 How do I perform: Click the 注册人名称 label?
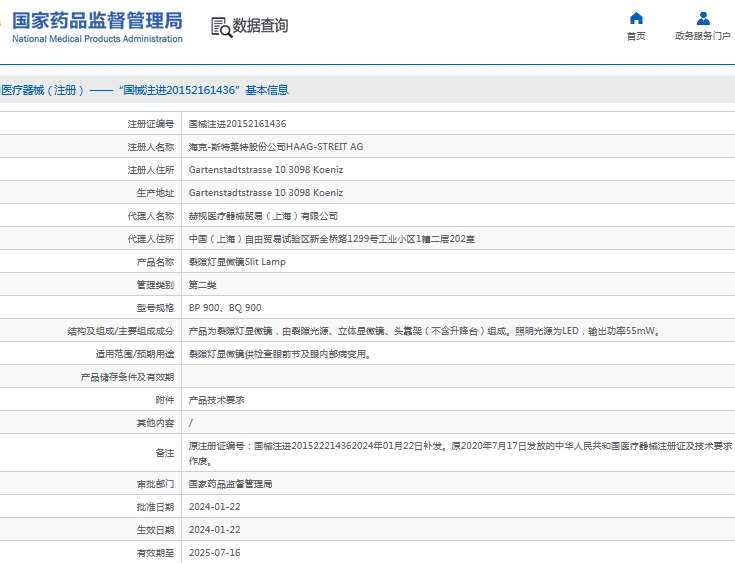pos(150,147)
